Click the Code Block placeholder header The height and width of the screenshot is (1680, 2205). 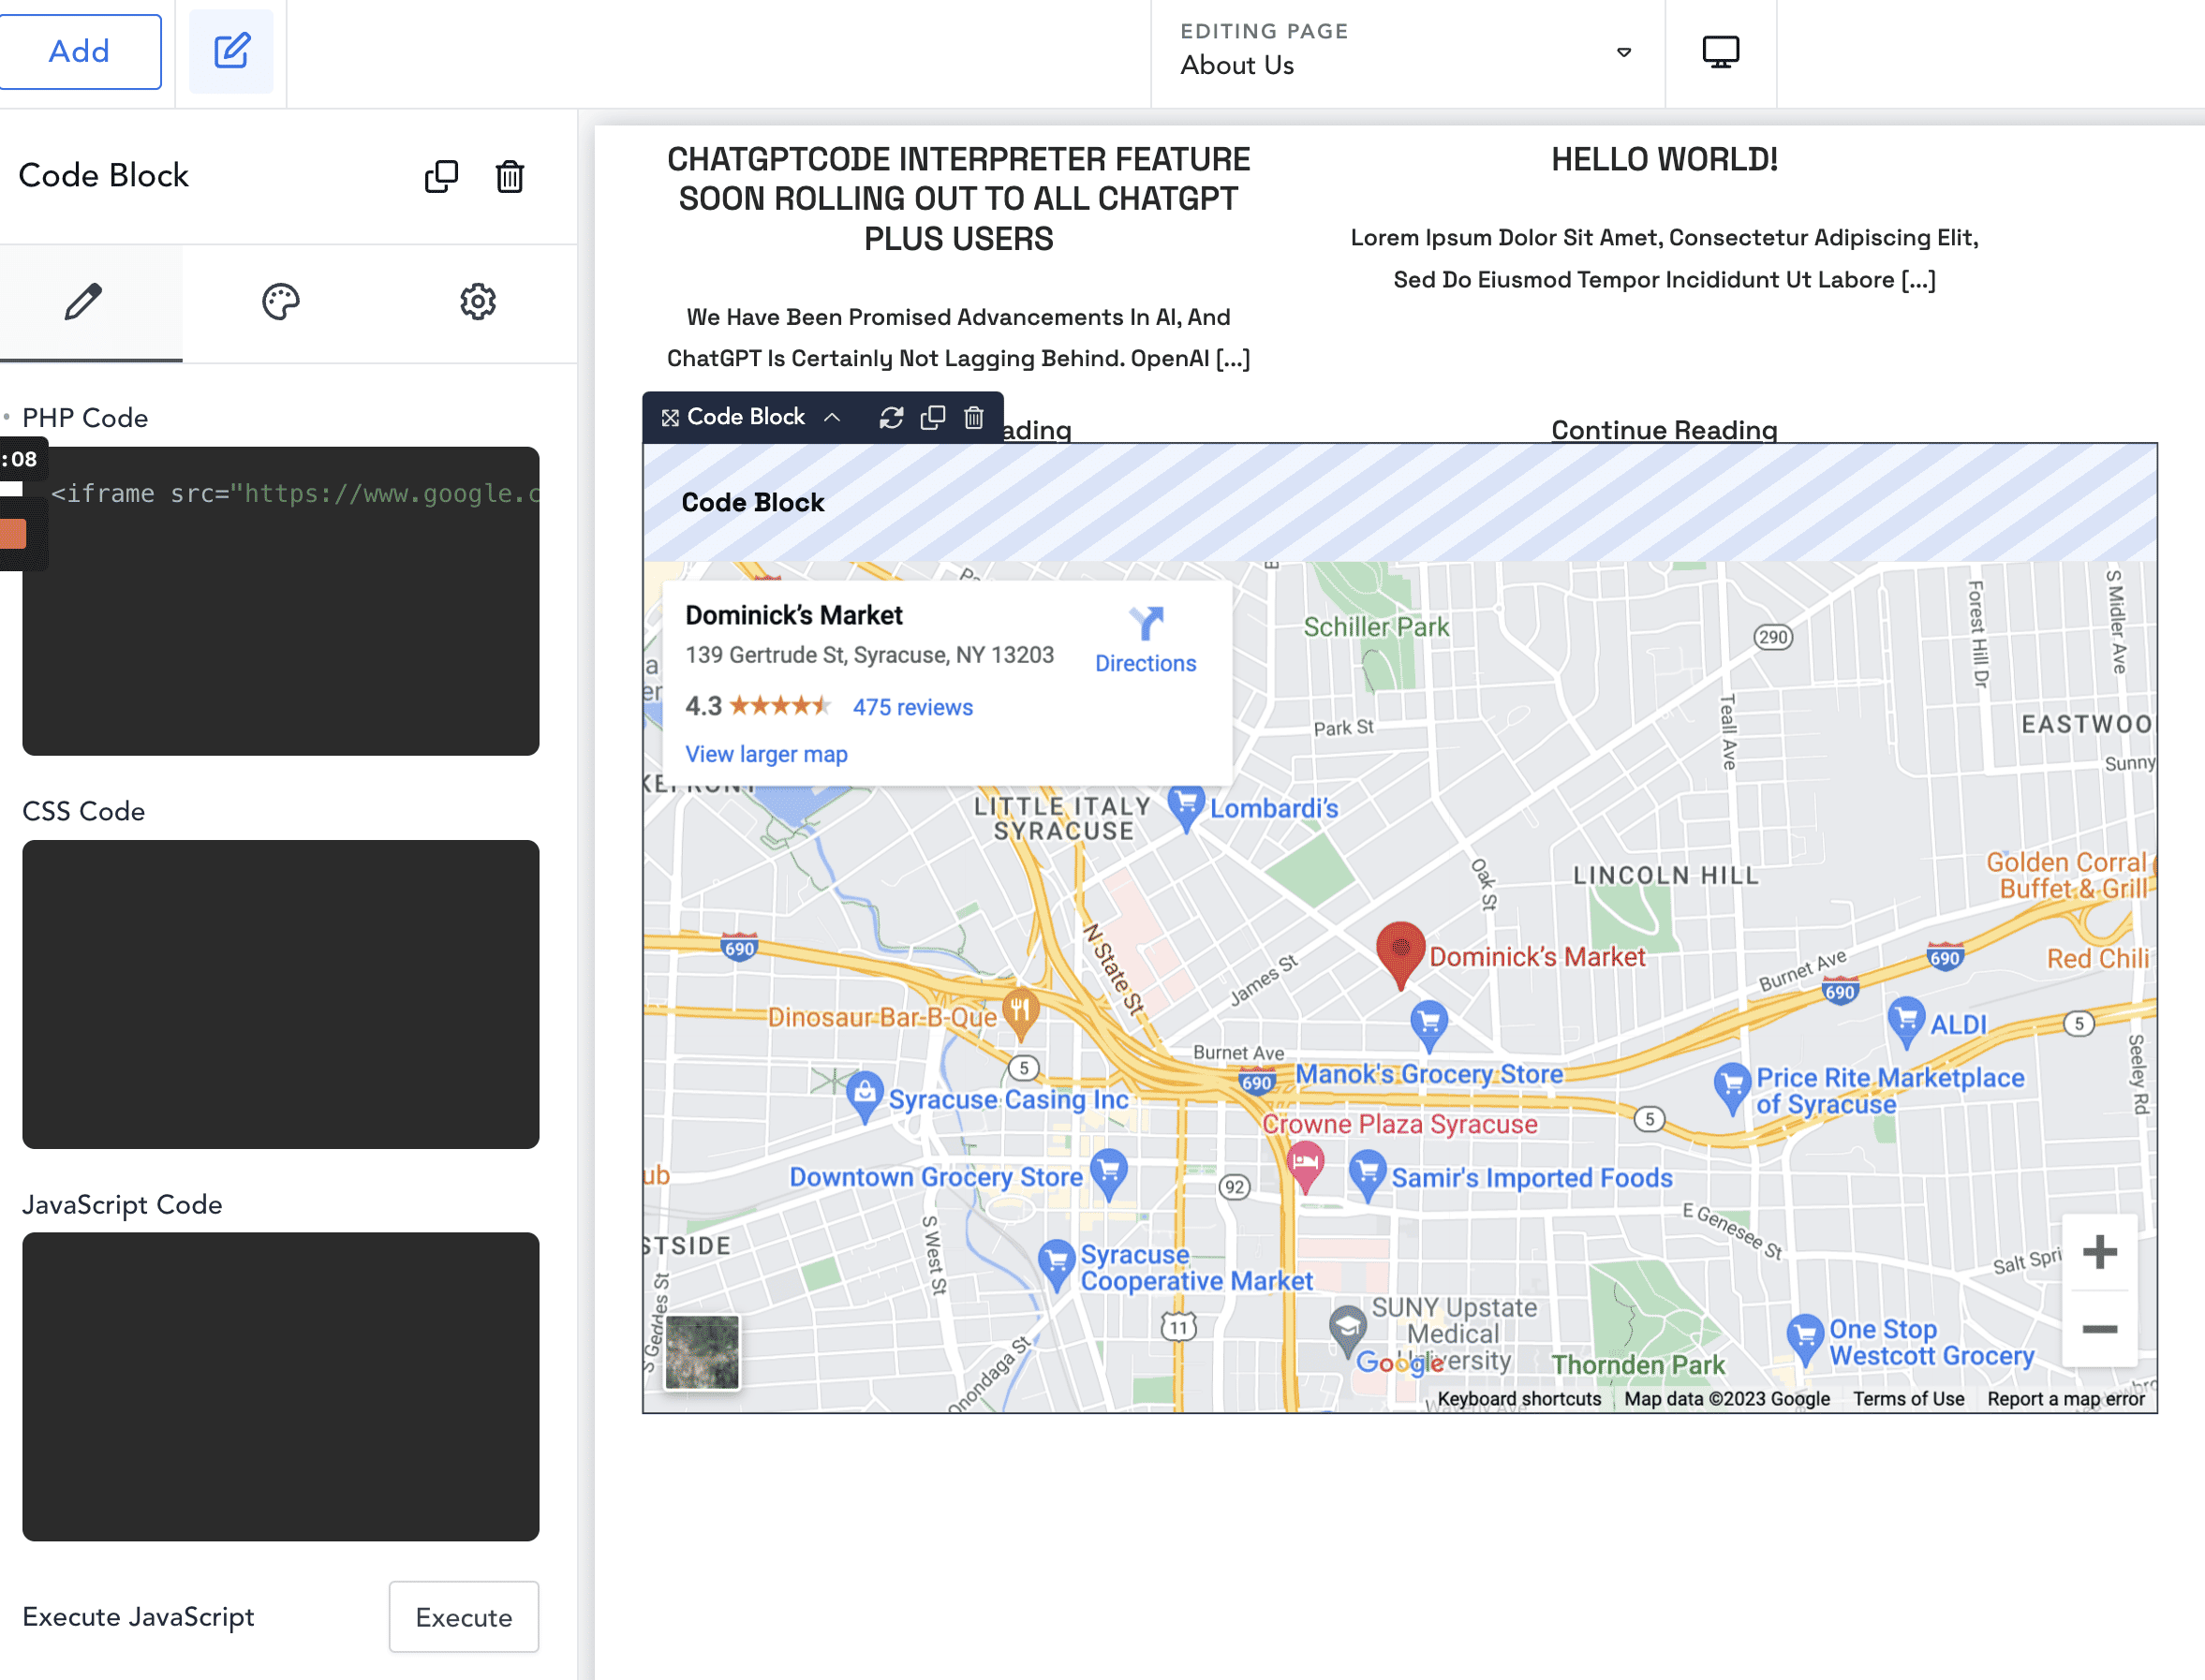[1399, 503]
